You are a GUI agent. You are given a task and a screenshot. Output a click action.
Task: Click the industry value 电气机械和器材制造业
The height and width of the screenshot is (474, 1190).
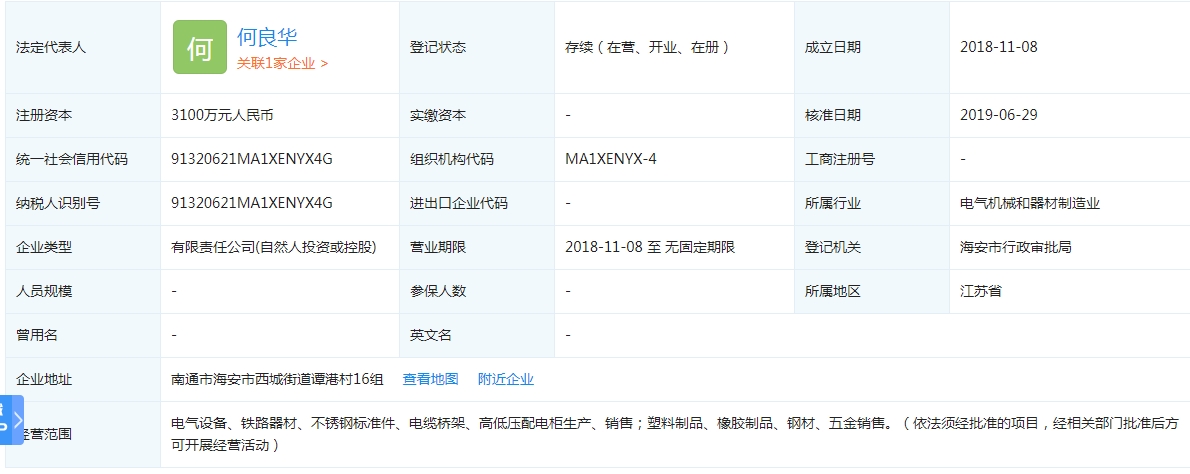(x=1030, y=203)
